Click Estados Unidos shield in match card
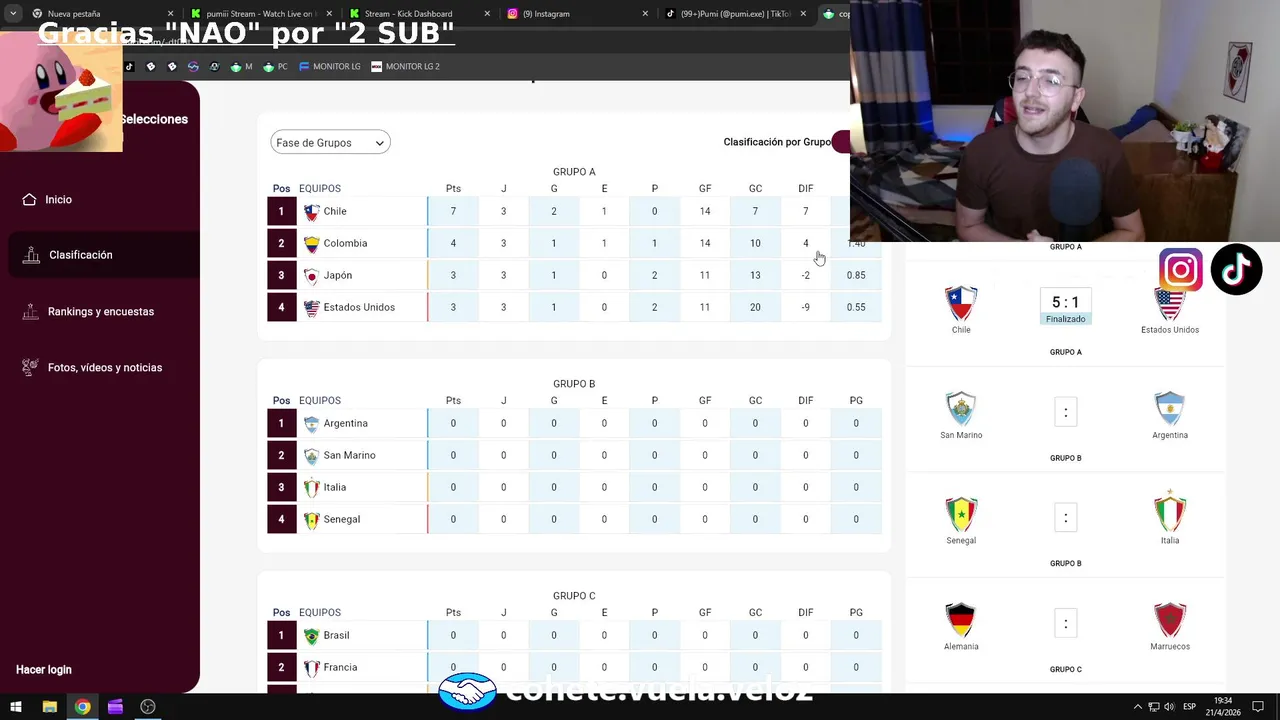The width and height of the screenshot is (1280, 720). click(1169, 305)
